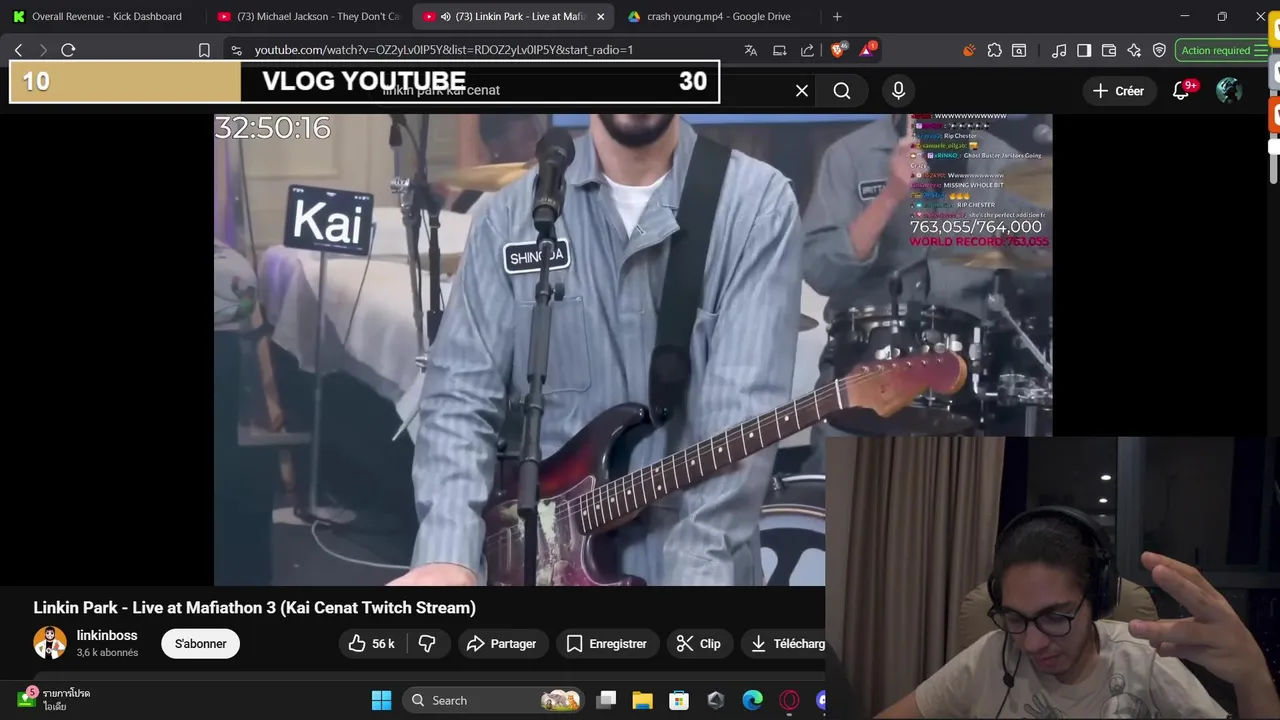
Task: Open the Brave playlist music note icon
Action: click(1059, 50)
